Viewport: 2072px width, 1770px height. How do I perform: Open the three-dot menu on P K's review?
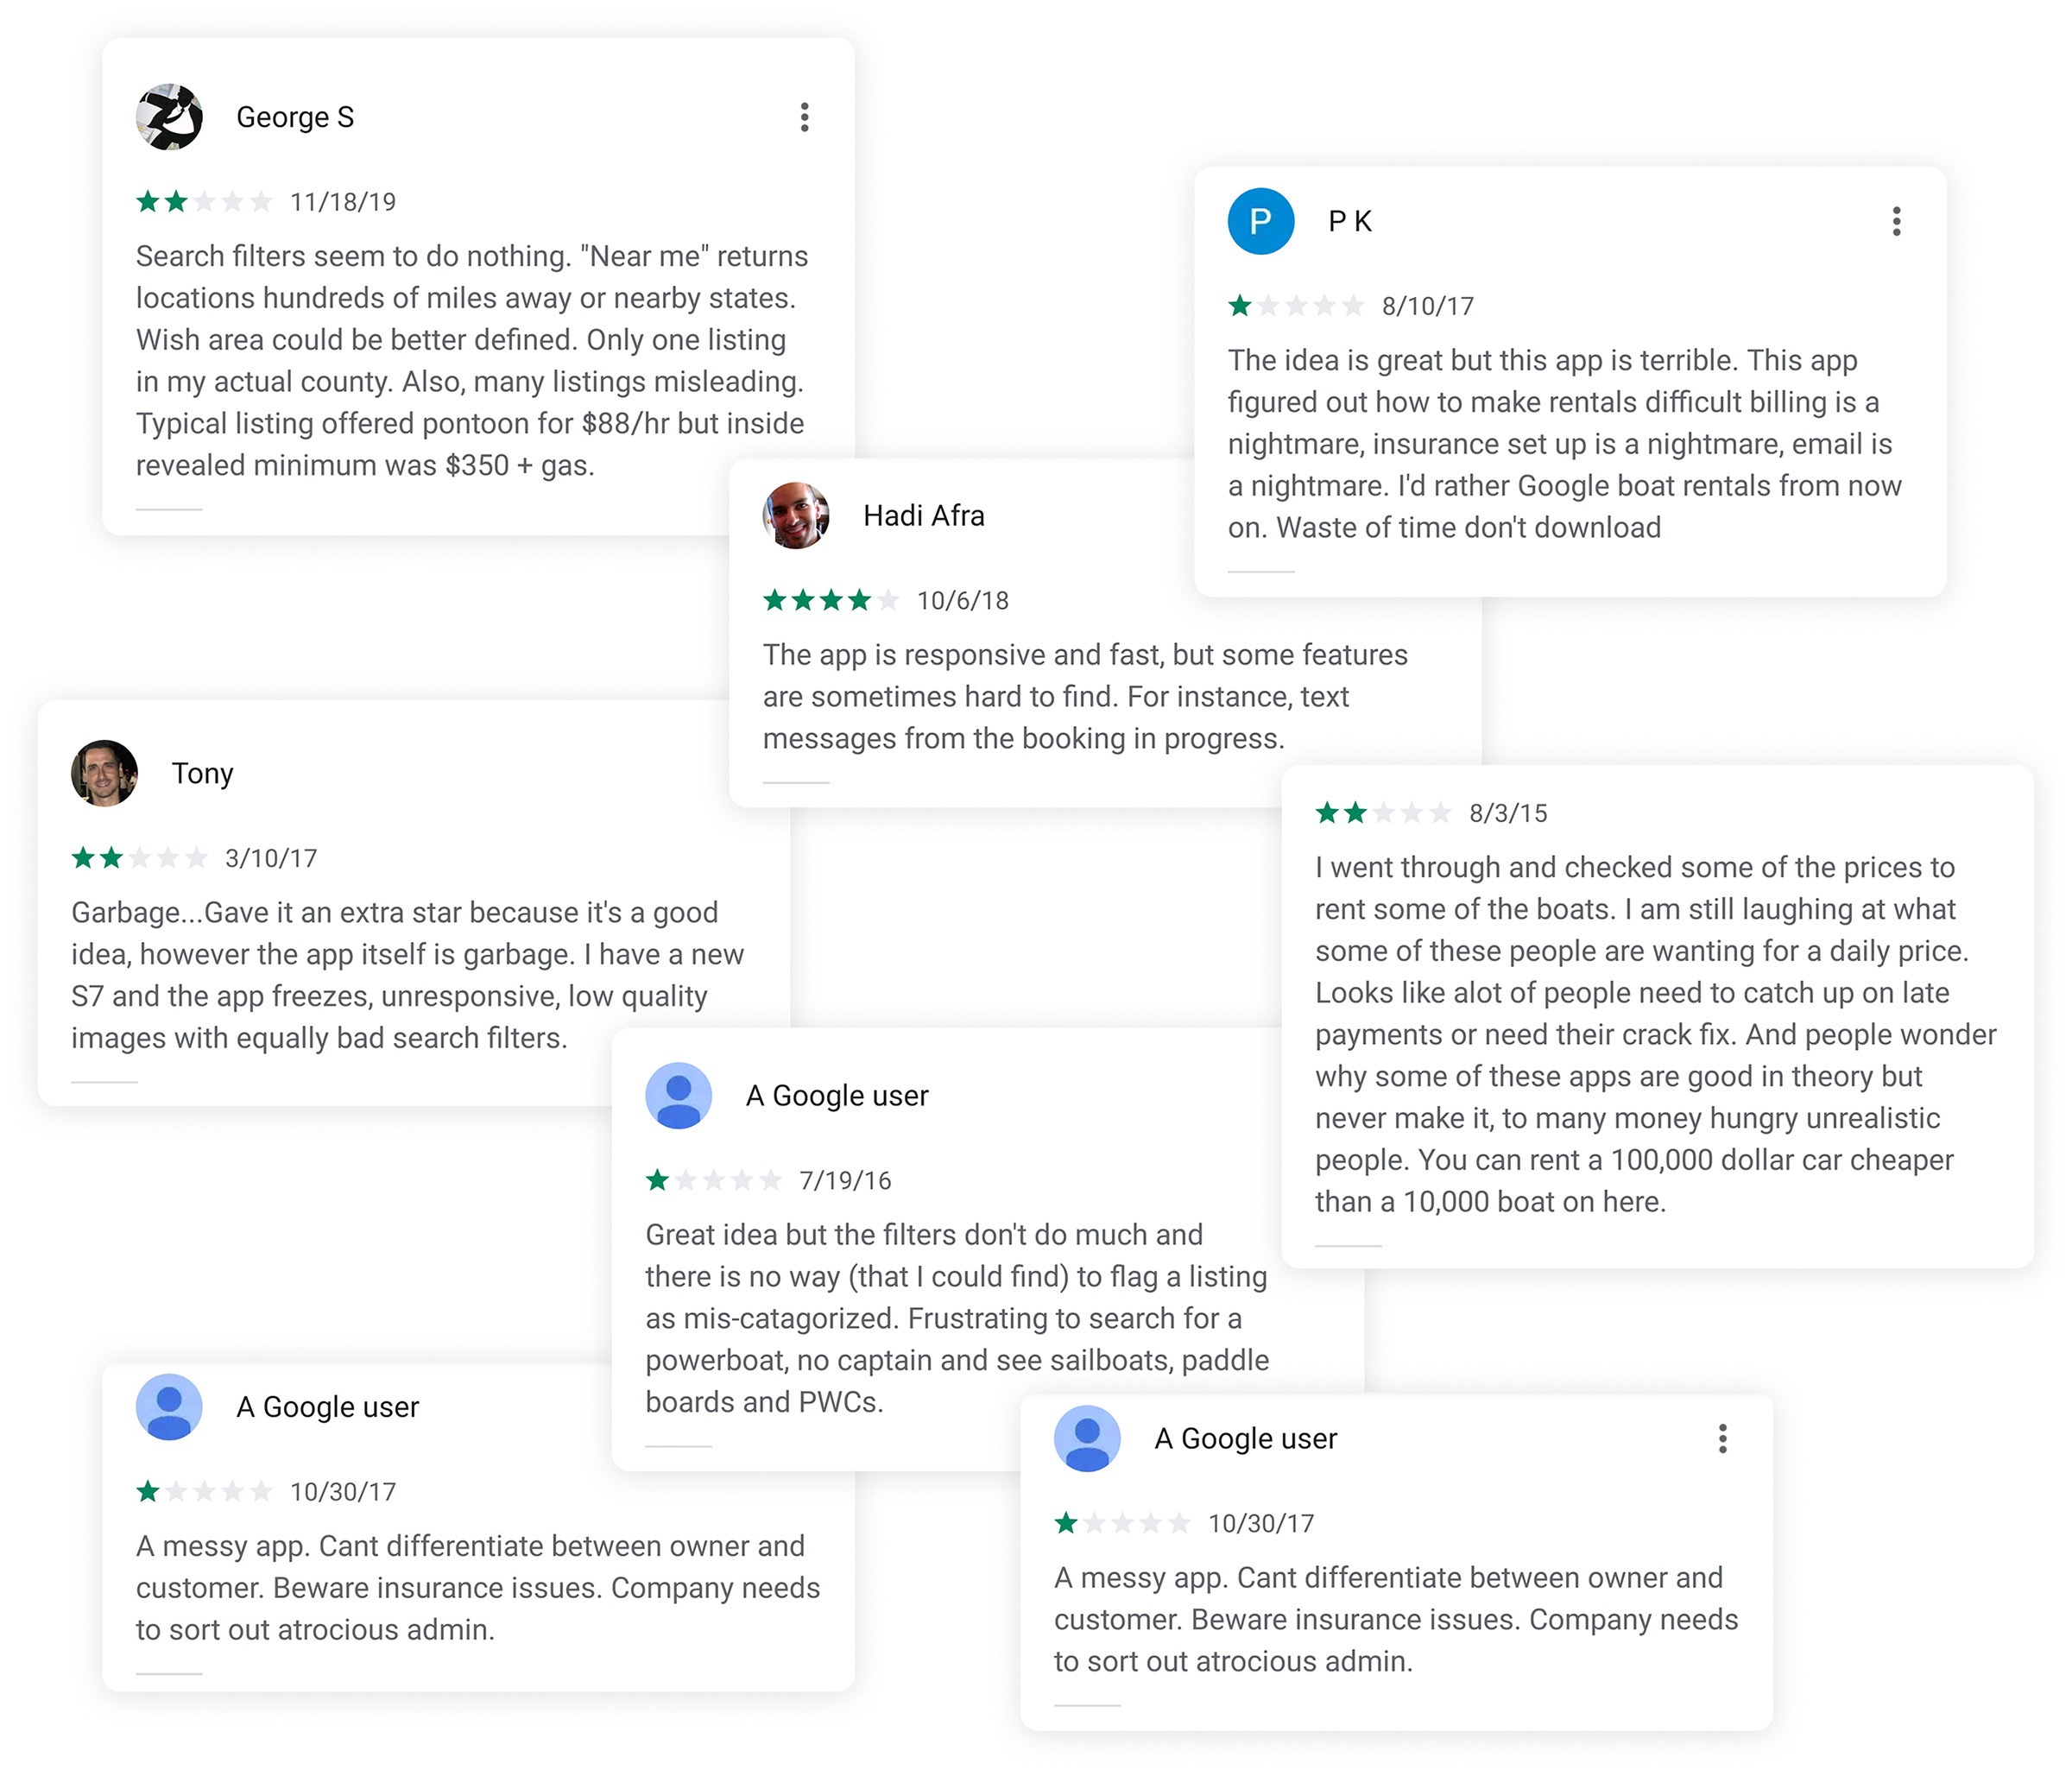click(1896, 221)
